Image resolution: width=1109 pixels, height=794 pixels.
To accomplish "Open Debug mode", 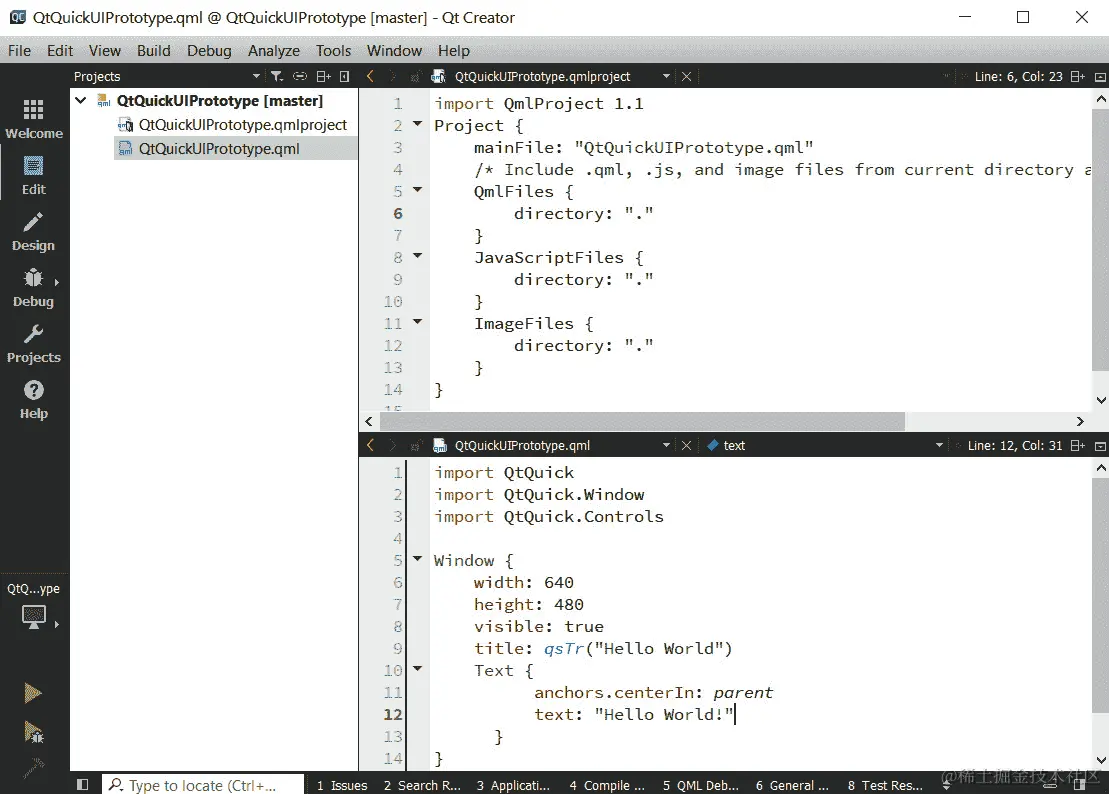I will [x=33, y=286].
